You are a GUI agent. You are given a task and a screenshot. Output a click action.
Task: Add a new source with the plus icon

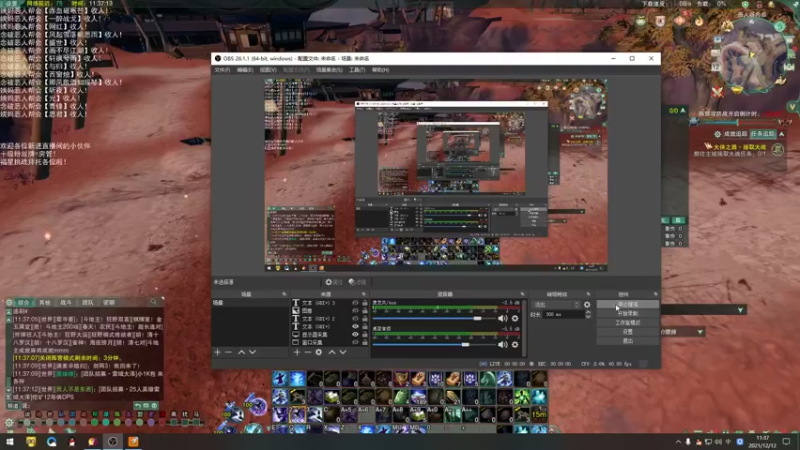[x=297, y=352]
